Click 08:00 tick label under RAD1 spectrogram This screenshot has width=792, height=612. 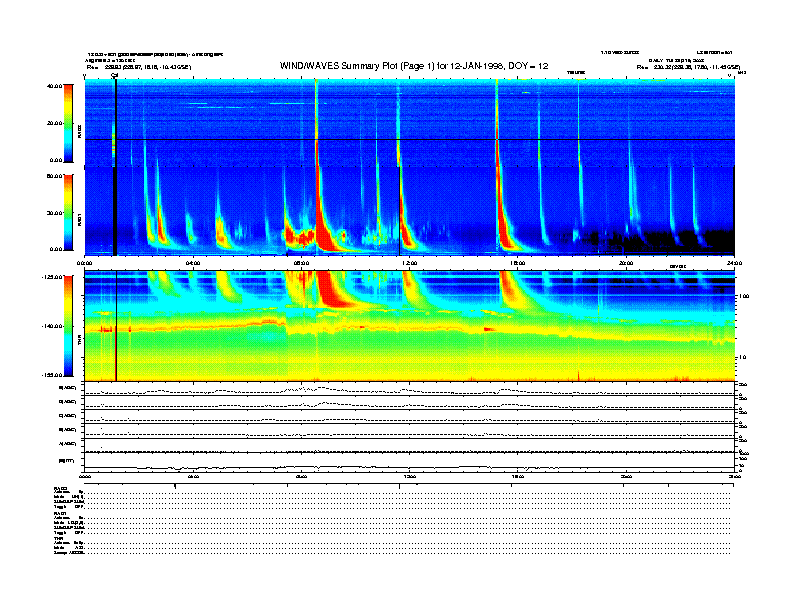coord(301,263)
